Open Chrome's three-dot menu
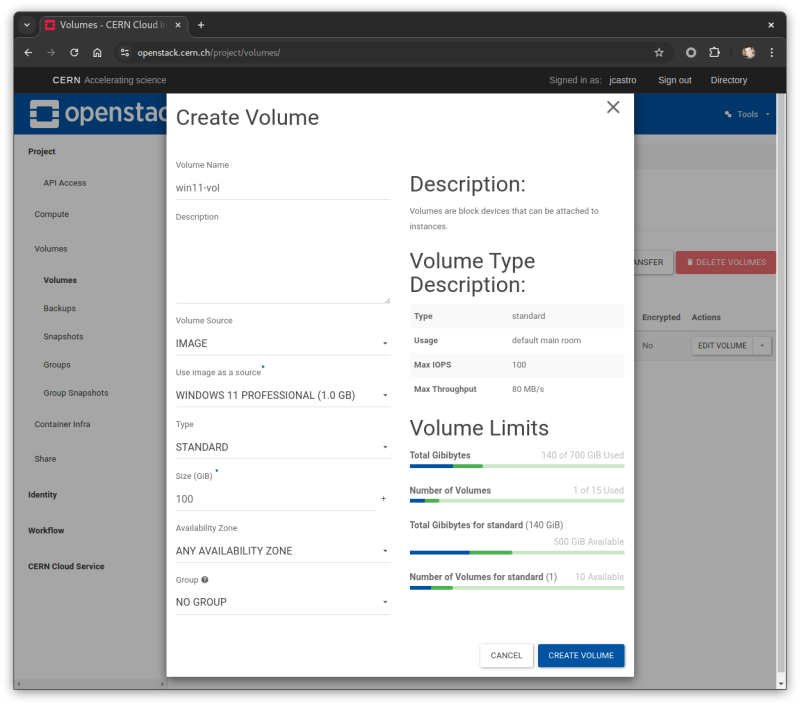 coord(773,51)
